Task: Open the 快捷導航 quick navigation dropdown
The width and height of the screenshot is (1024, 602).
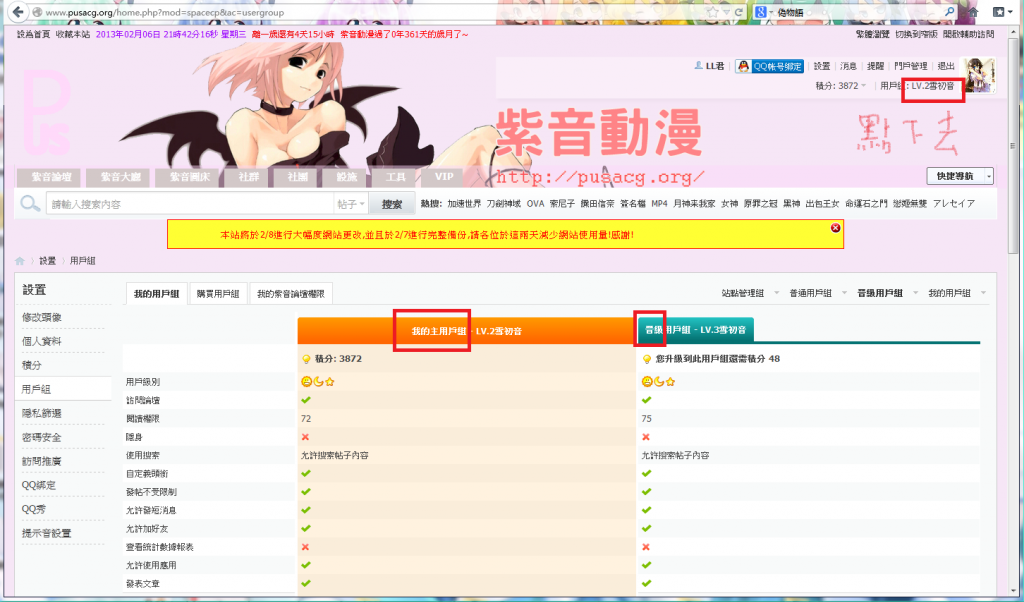Action: 959,175
